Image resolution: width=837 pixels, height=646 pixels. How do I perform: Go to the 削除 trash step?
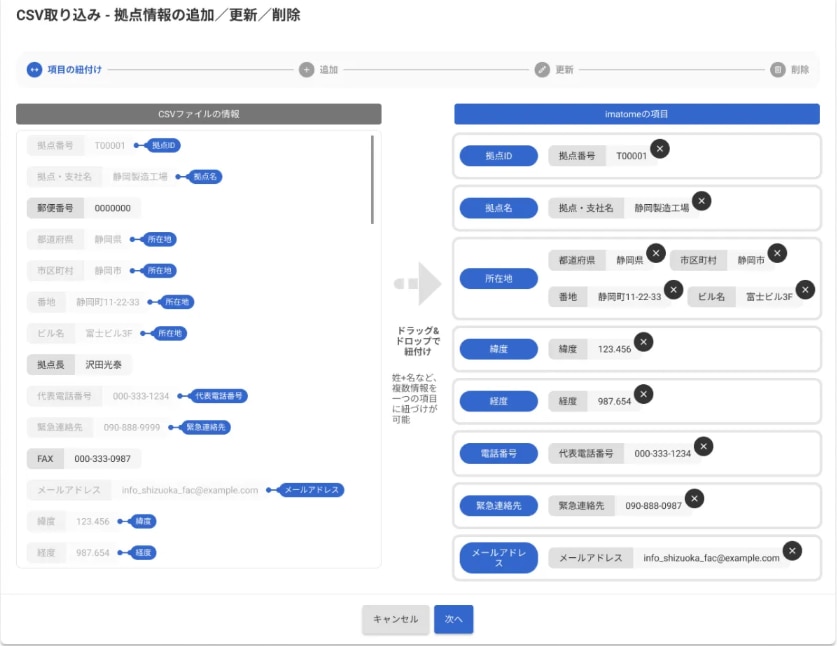click(x=778, y=70)
